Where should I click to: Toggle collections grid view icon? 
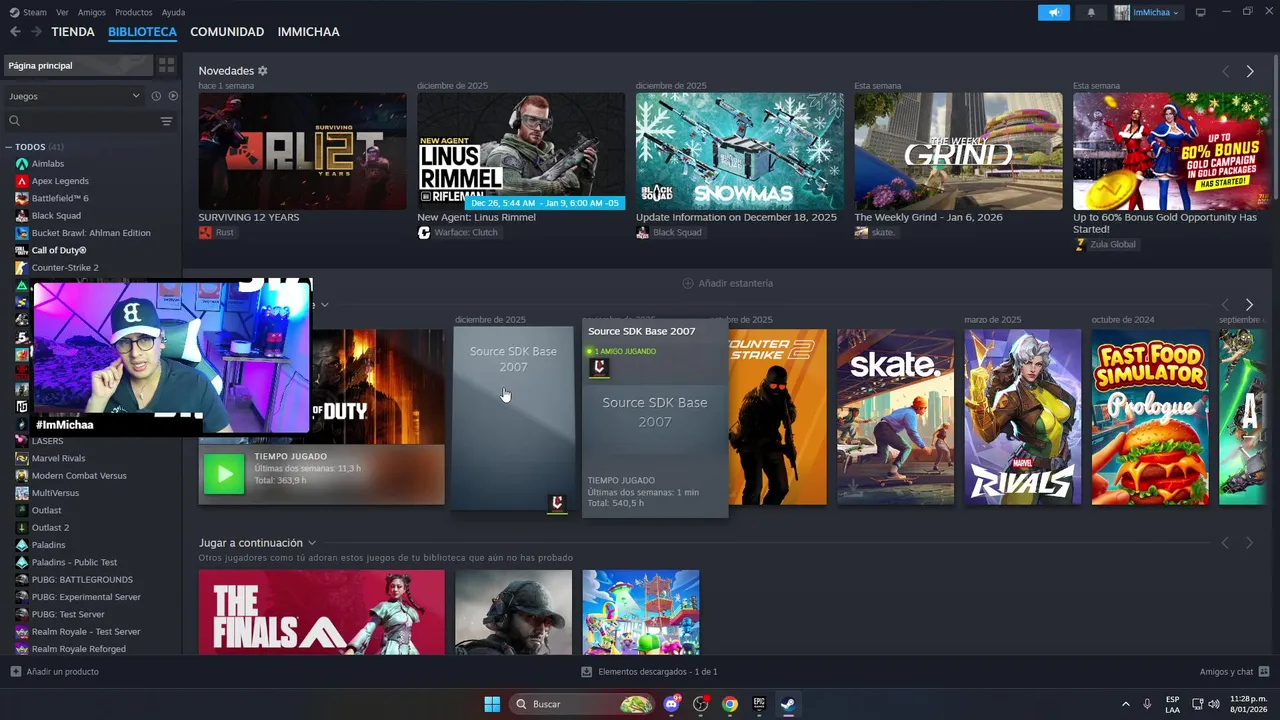click(x=167, y=65)
